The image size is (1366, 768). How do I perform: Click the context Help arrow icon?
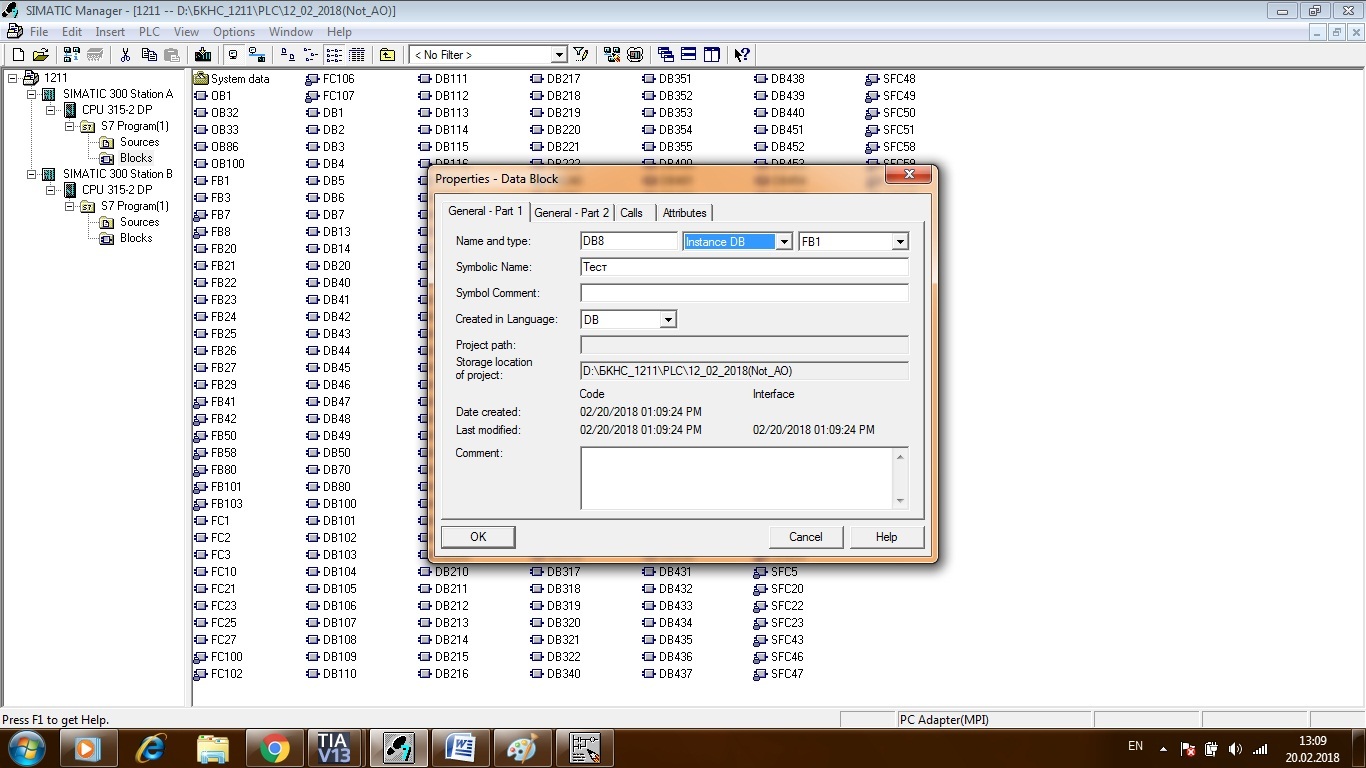(742, 55)
